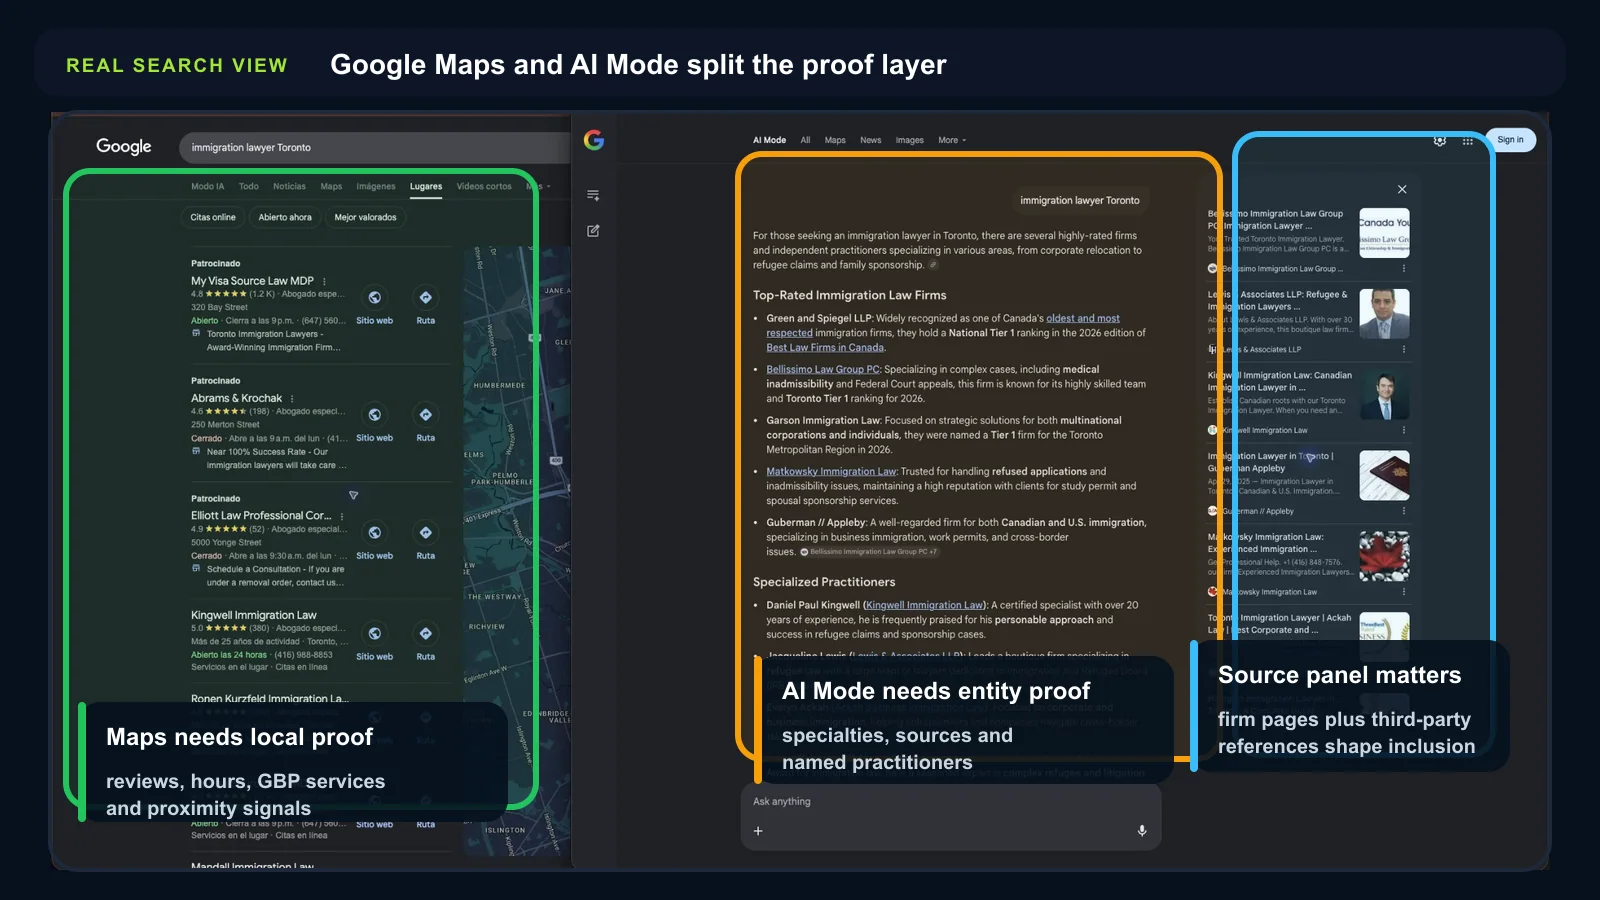Open the Imágenes tab
The width and height of the screenshot is (1600, 900).
click(376, 187)
